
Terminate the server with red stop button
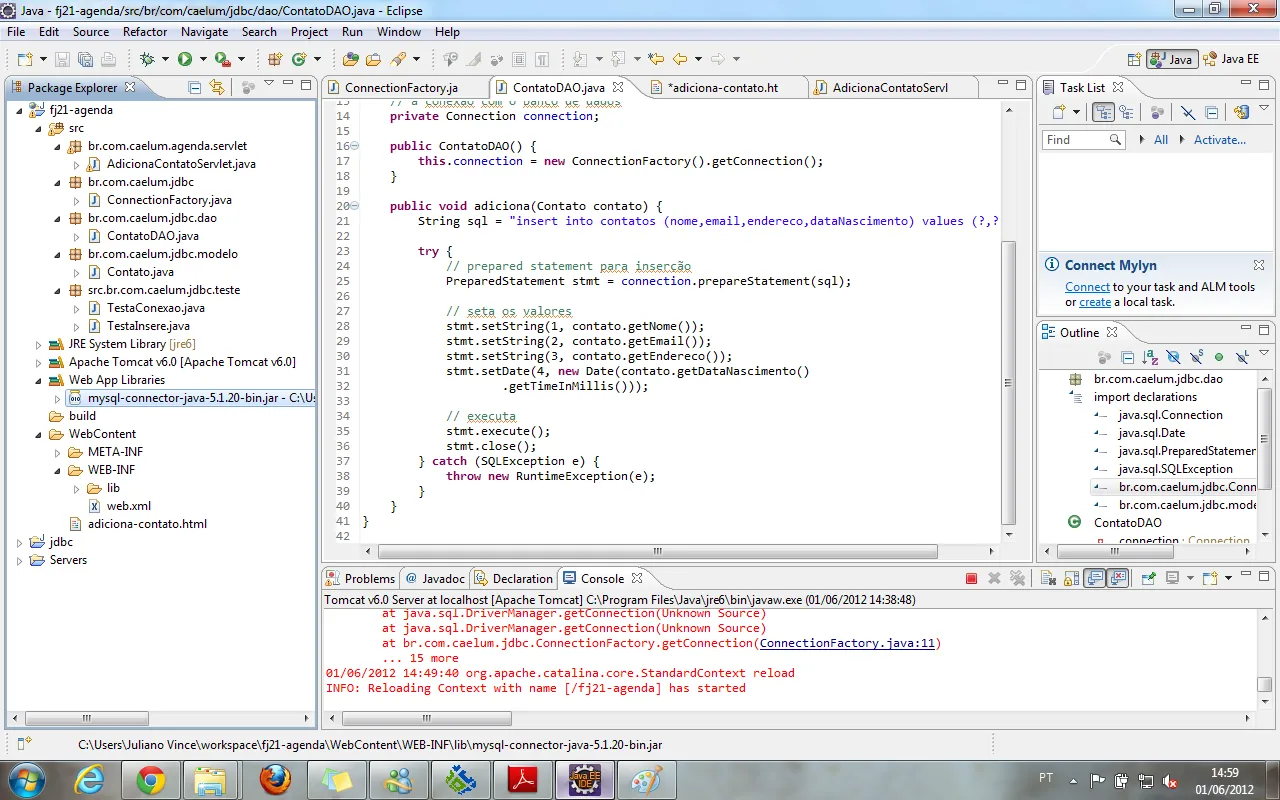click(971, 578)
